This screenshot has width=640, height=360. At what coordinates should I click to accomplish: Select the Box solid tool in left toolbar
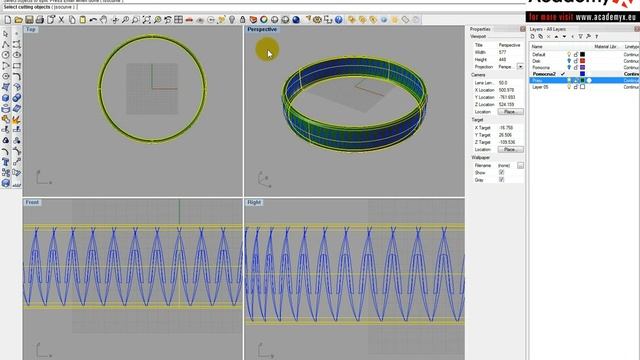tap(6, 98)
